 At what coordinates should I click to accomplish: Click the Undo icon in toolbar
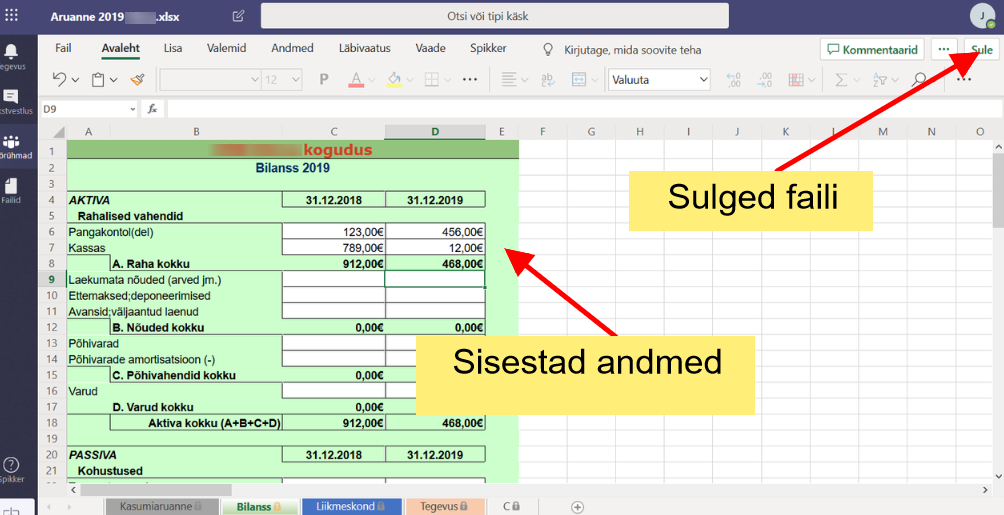[x=60, y=80]
